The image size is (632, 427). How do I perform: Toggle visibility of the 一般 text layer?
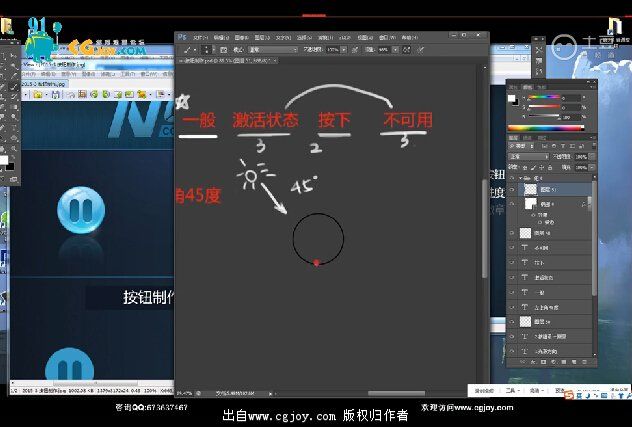(512, 292)
